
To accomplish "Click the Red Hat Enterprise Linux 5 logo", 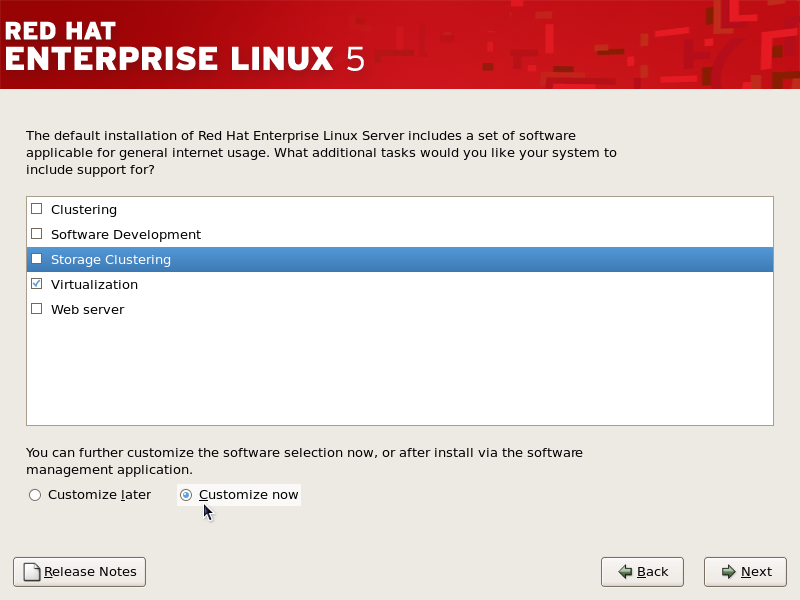I will tap(185, 46).
